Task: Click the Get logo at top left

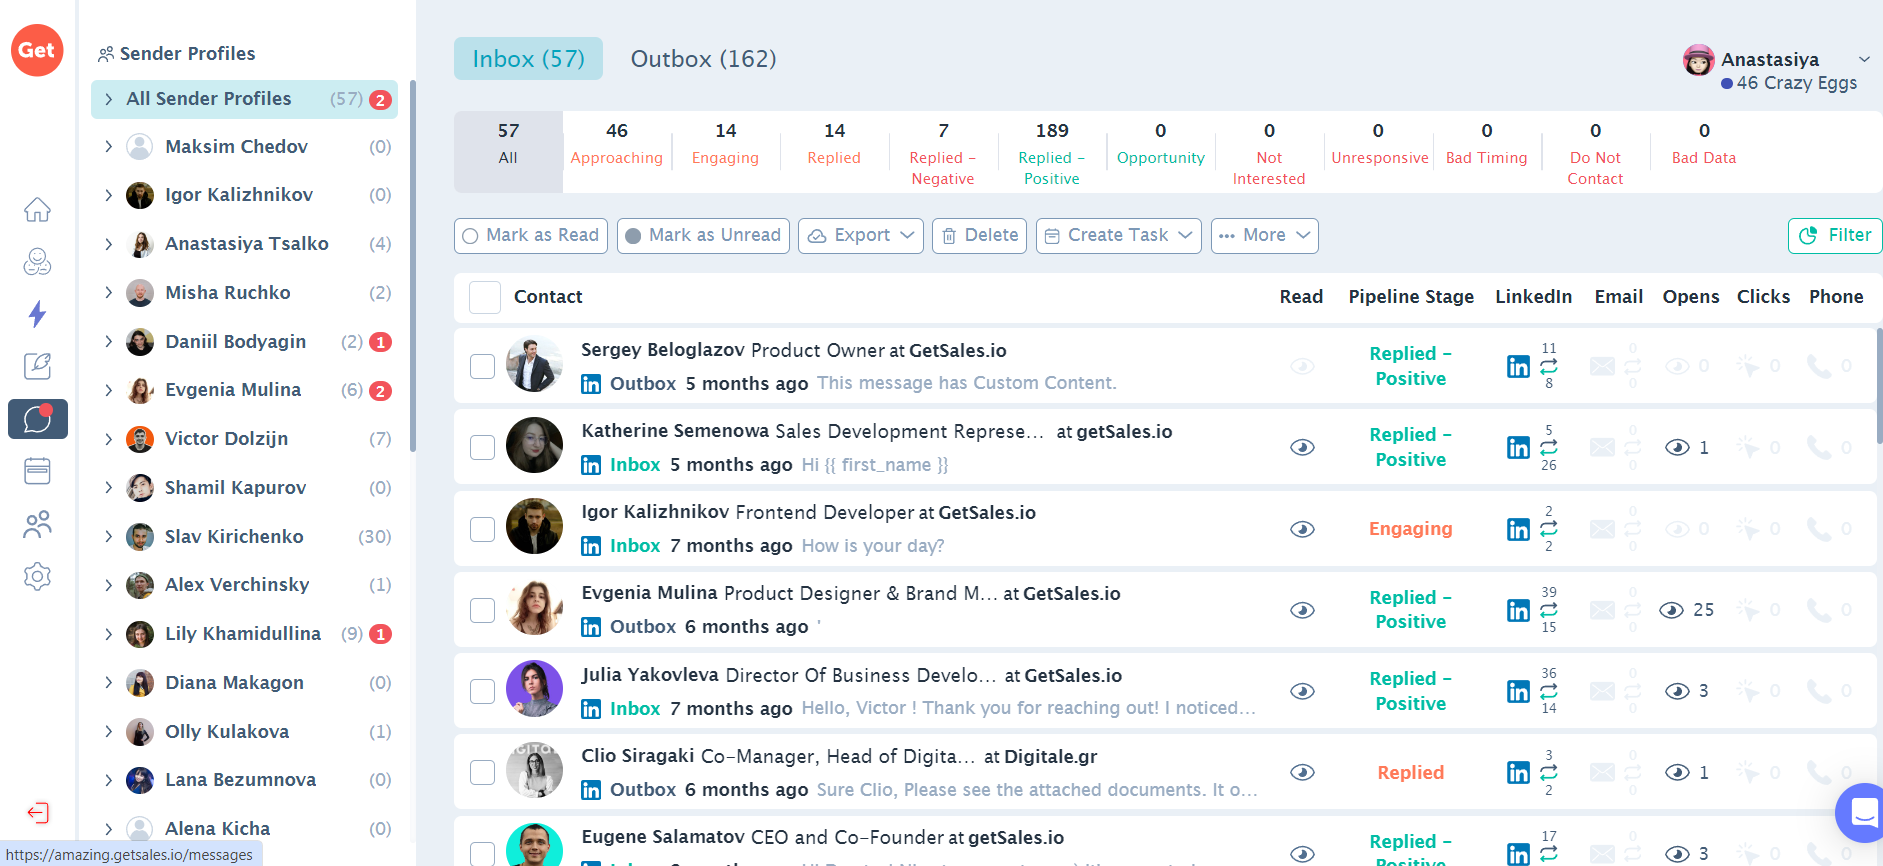Action: tap(37, 50)
